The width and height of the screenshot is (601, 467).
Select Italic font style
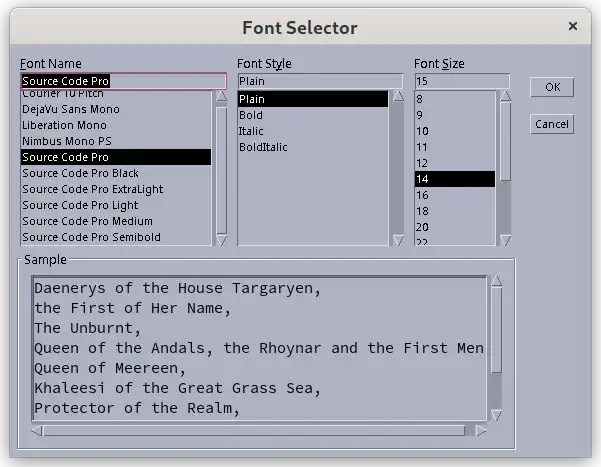[313, 132]
